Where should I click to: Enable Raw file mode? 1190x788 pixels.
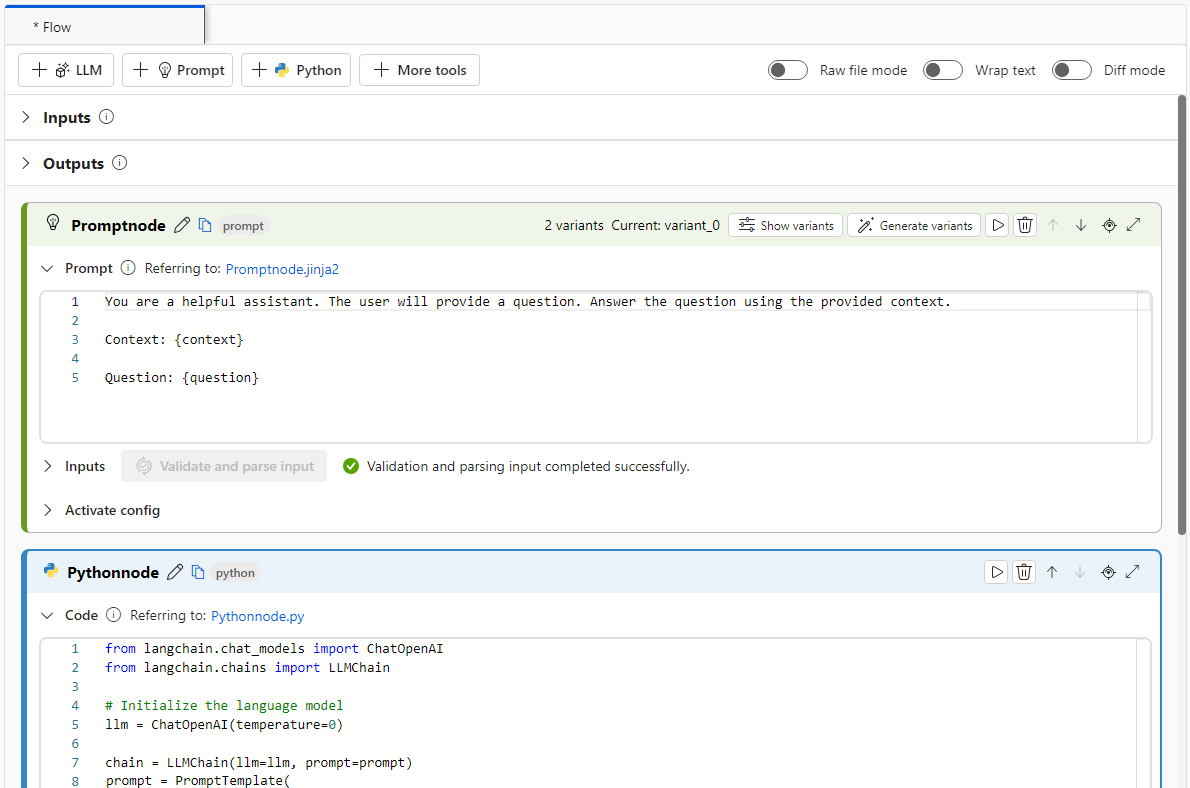pos(787,70)
